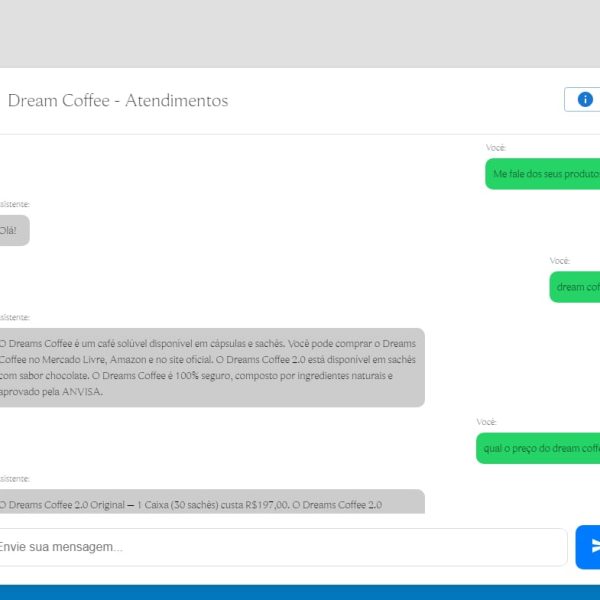Select the 'Me fale dos seus produtos' message bubble
The height and width of the screenshot is (600, 600).
[x=543, y=174]
